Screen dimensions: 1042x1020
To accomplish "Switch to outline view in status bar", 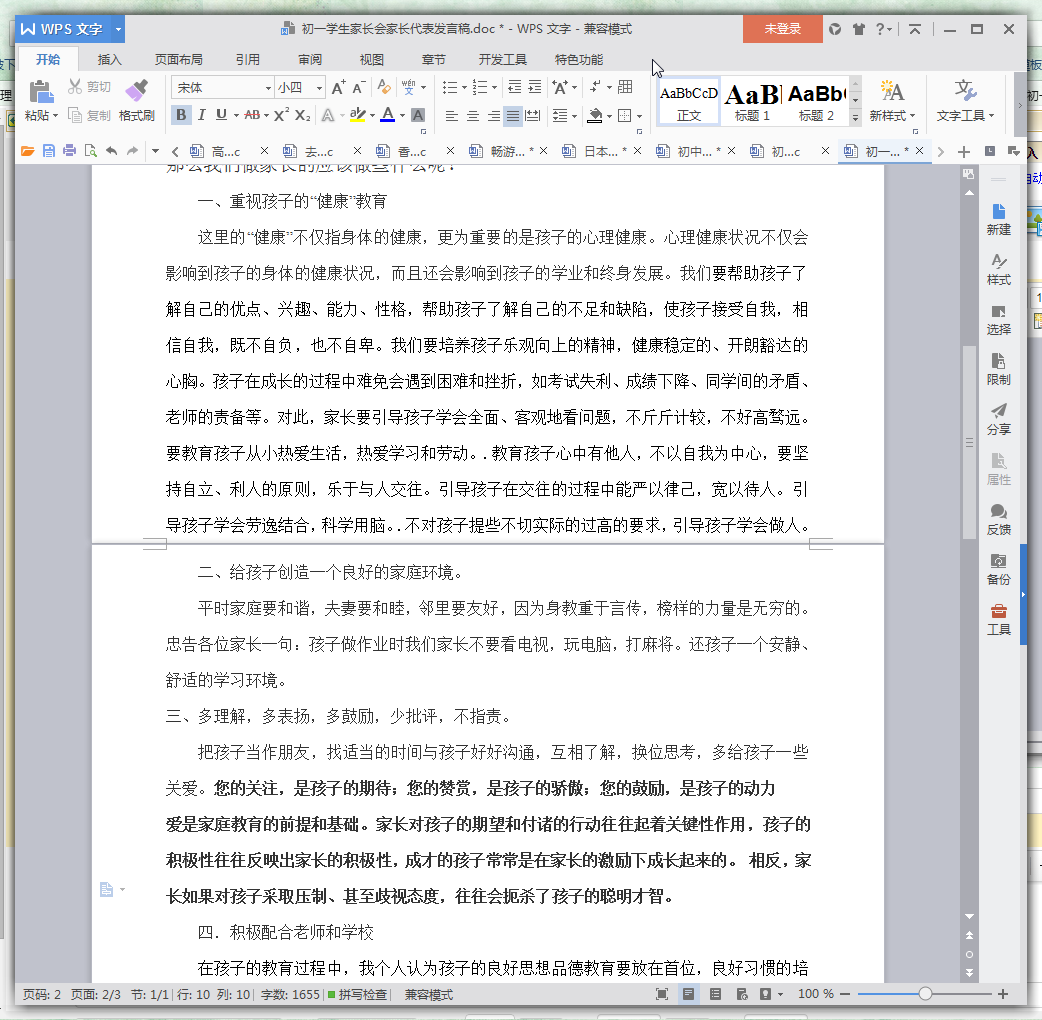I will coord(715,994).
